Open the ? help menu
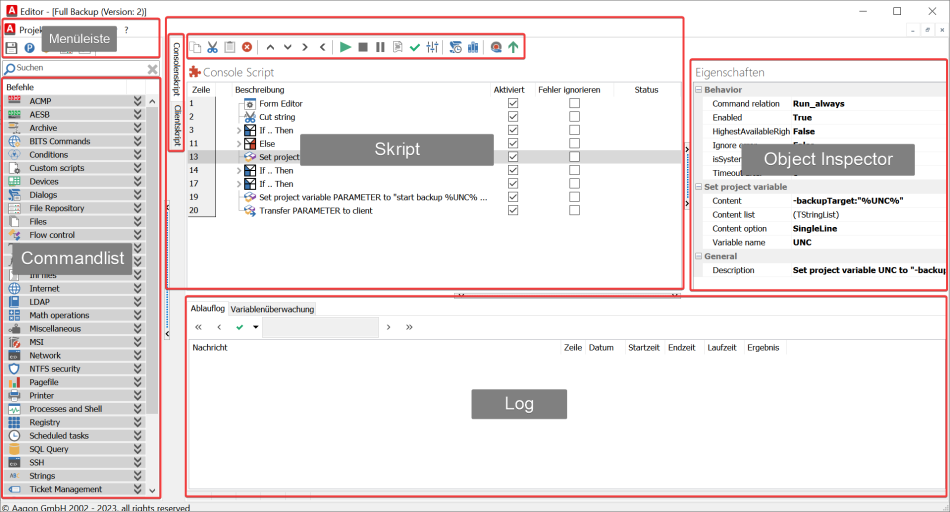Image resolution: width=950 pixels, height=512 pixels. [127, 30]
